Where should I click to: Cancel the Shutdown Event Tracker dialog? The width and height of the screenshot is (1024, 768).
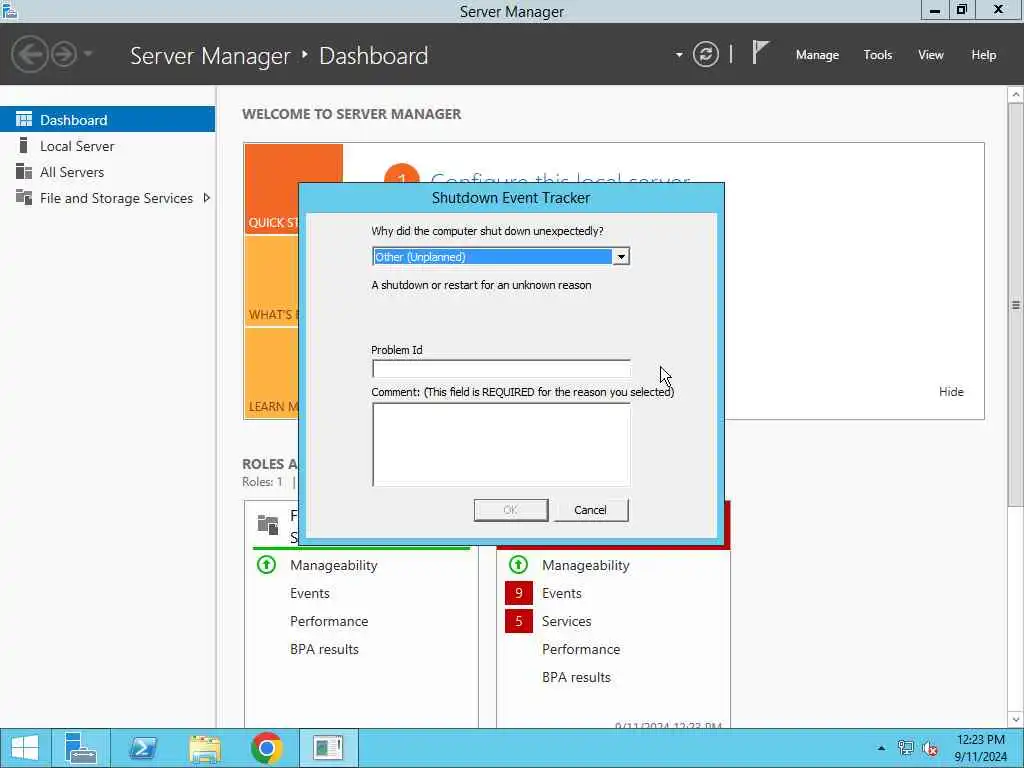pos(590,510)
